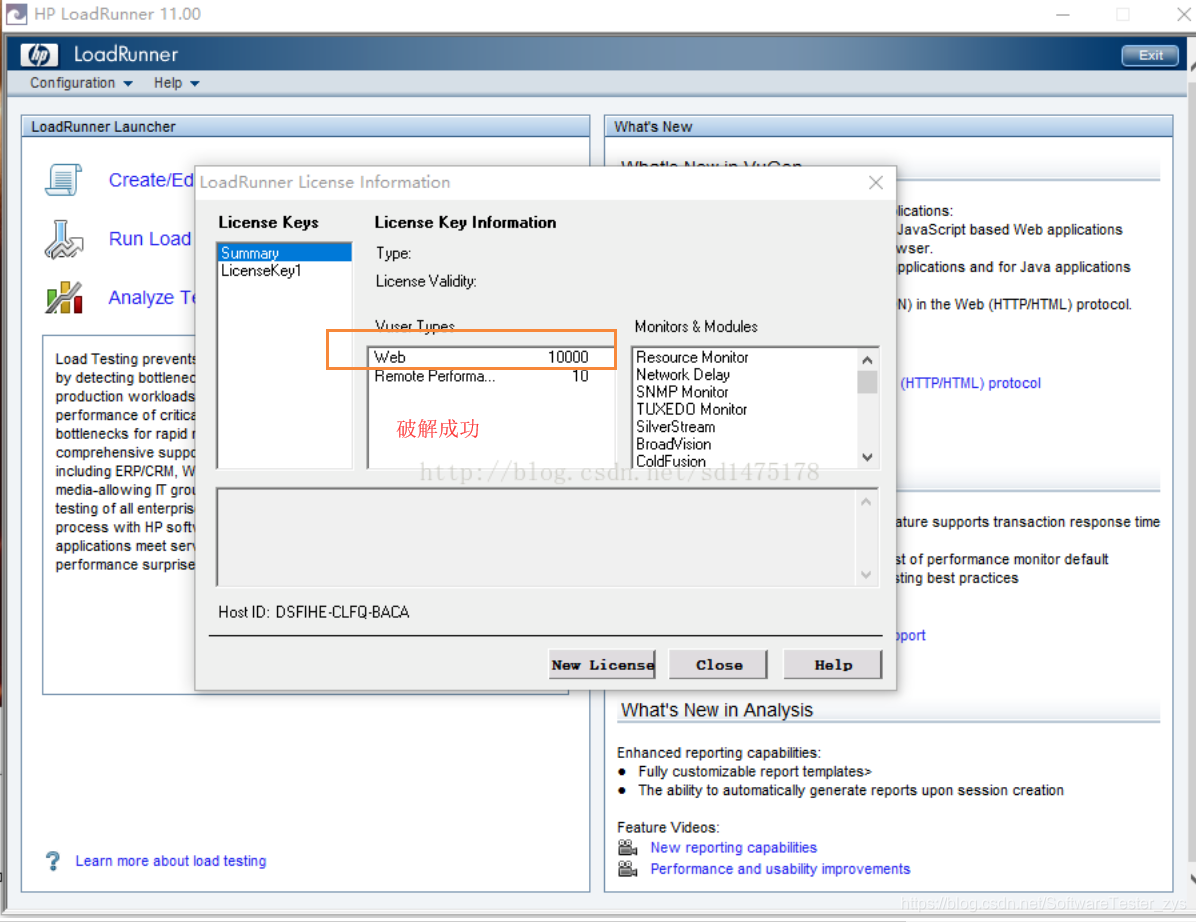Click the Run Load Tests icon

click(63, 239)
